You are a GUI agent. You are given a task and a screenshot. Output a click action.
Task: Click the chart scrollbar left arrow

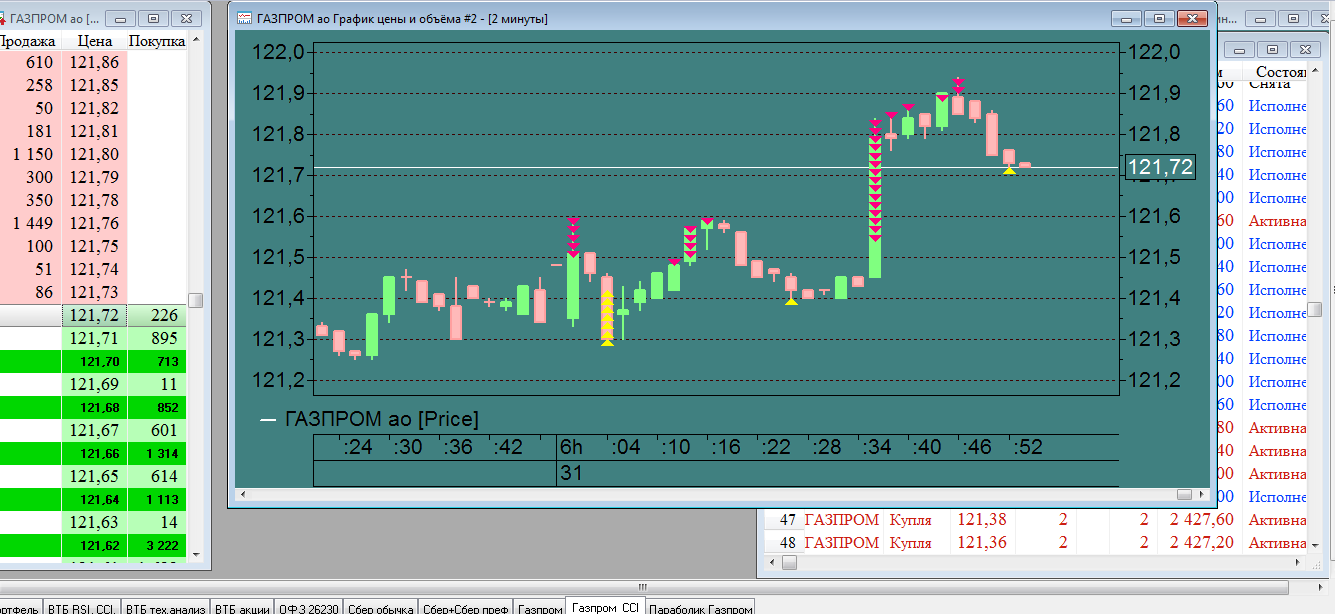tap(243, 494)
